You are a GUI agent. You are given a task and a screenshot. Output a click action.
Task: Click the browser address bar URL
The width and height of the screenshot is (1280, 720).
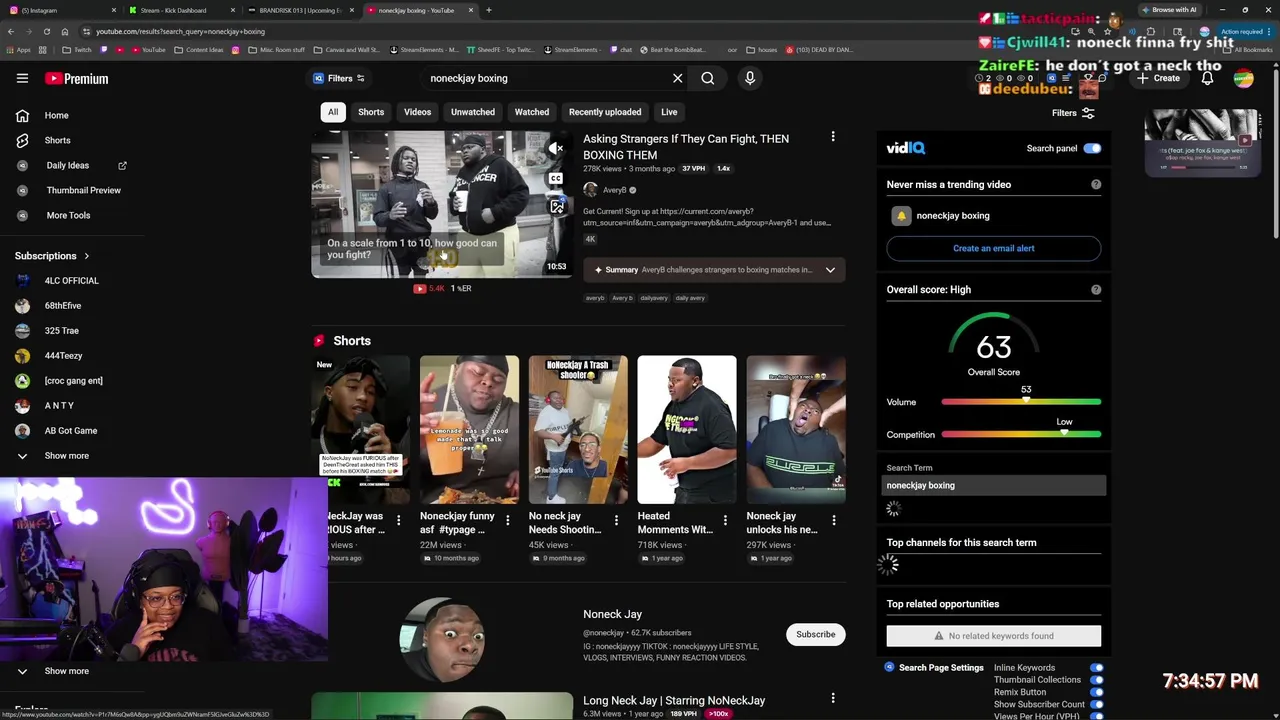click(x=180, y=31)
